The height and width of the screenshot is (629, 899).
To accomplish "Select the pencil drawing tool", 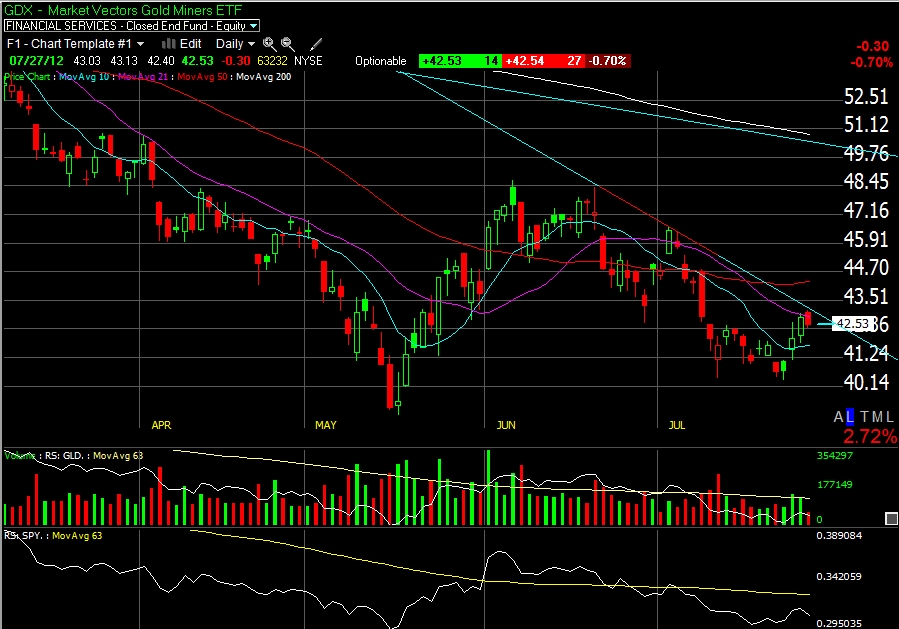I will point(316,44).
